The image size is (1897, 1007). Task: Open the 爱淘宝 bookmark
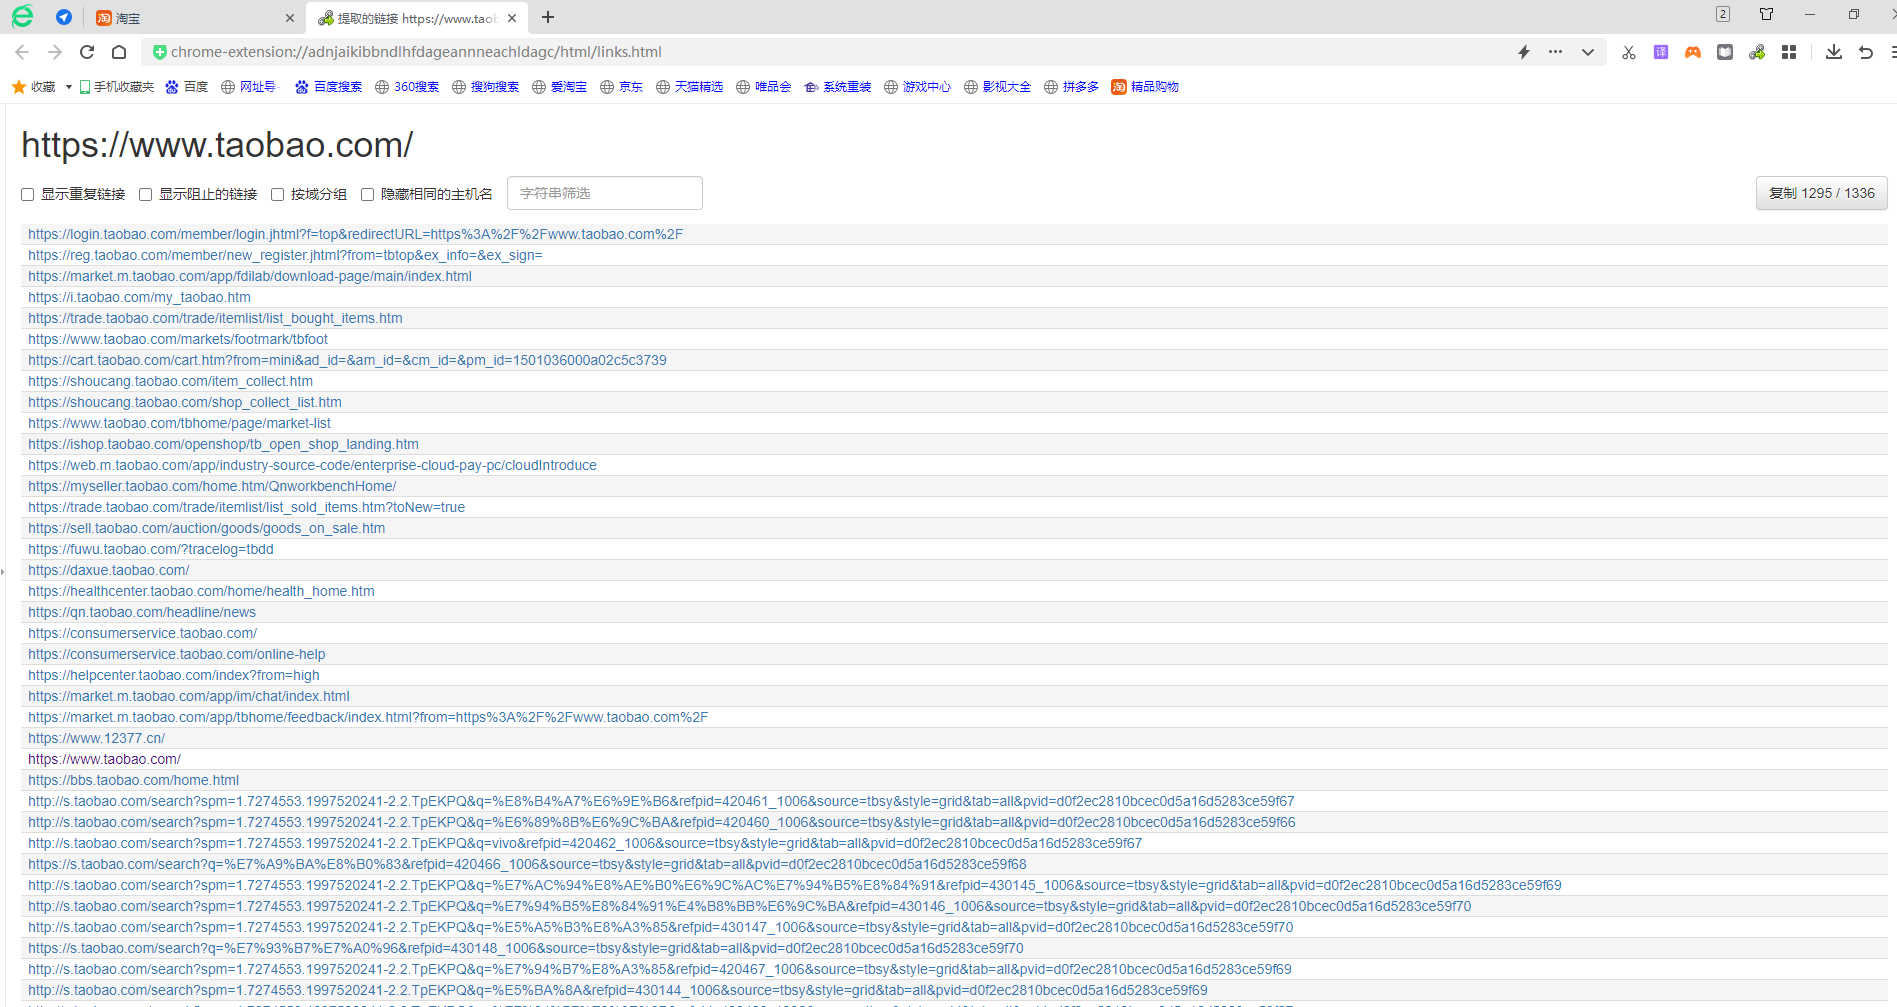click(x=559, y=87)
